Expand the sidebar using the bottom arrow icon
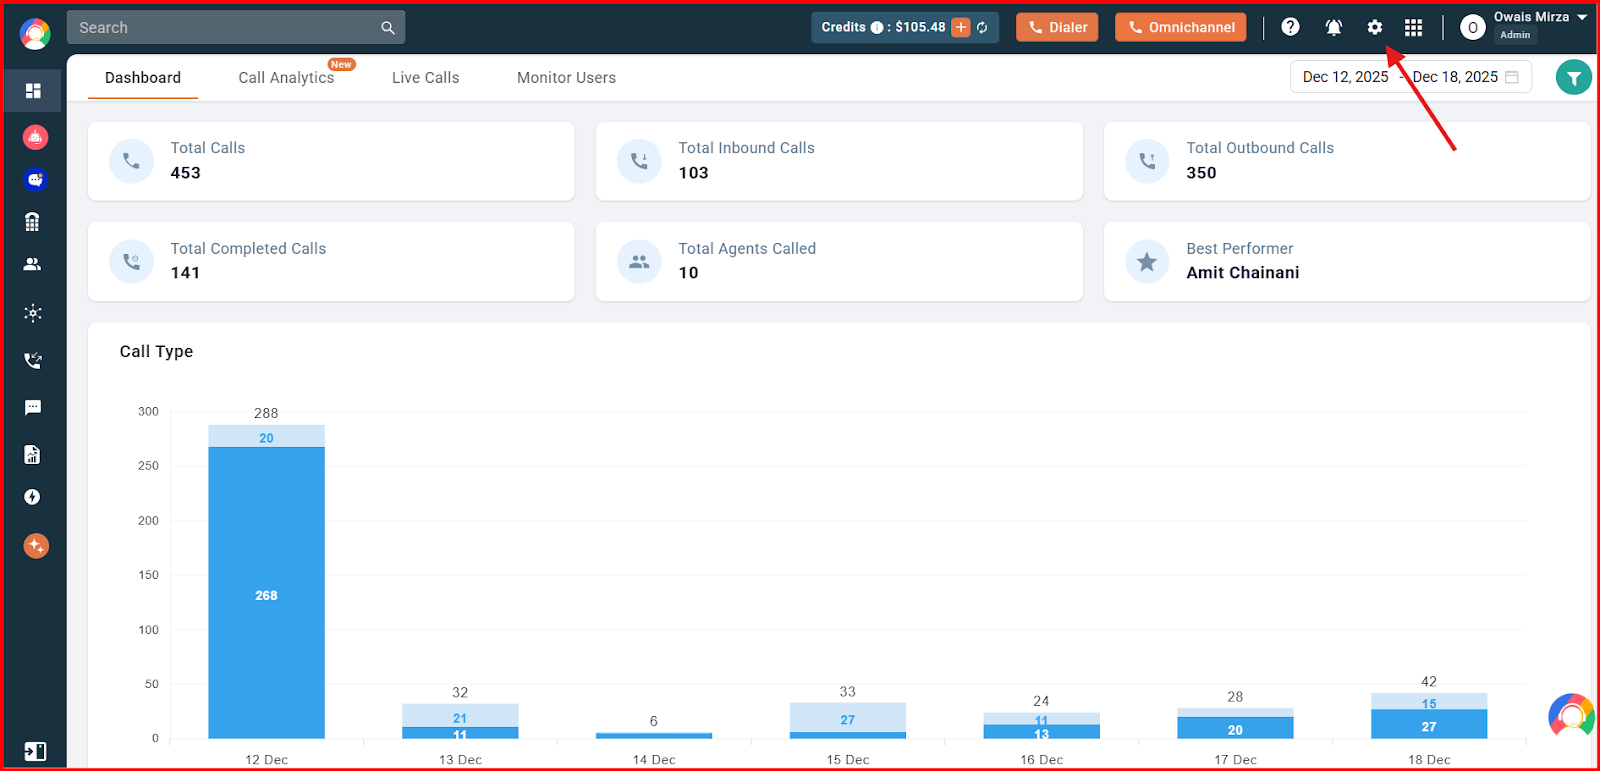 (x=34, y=752)
